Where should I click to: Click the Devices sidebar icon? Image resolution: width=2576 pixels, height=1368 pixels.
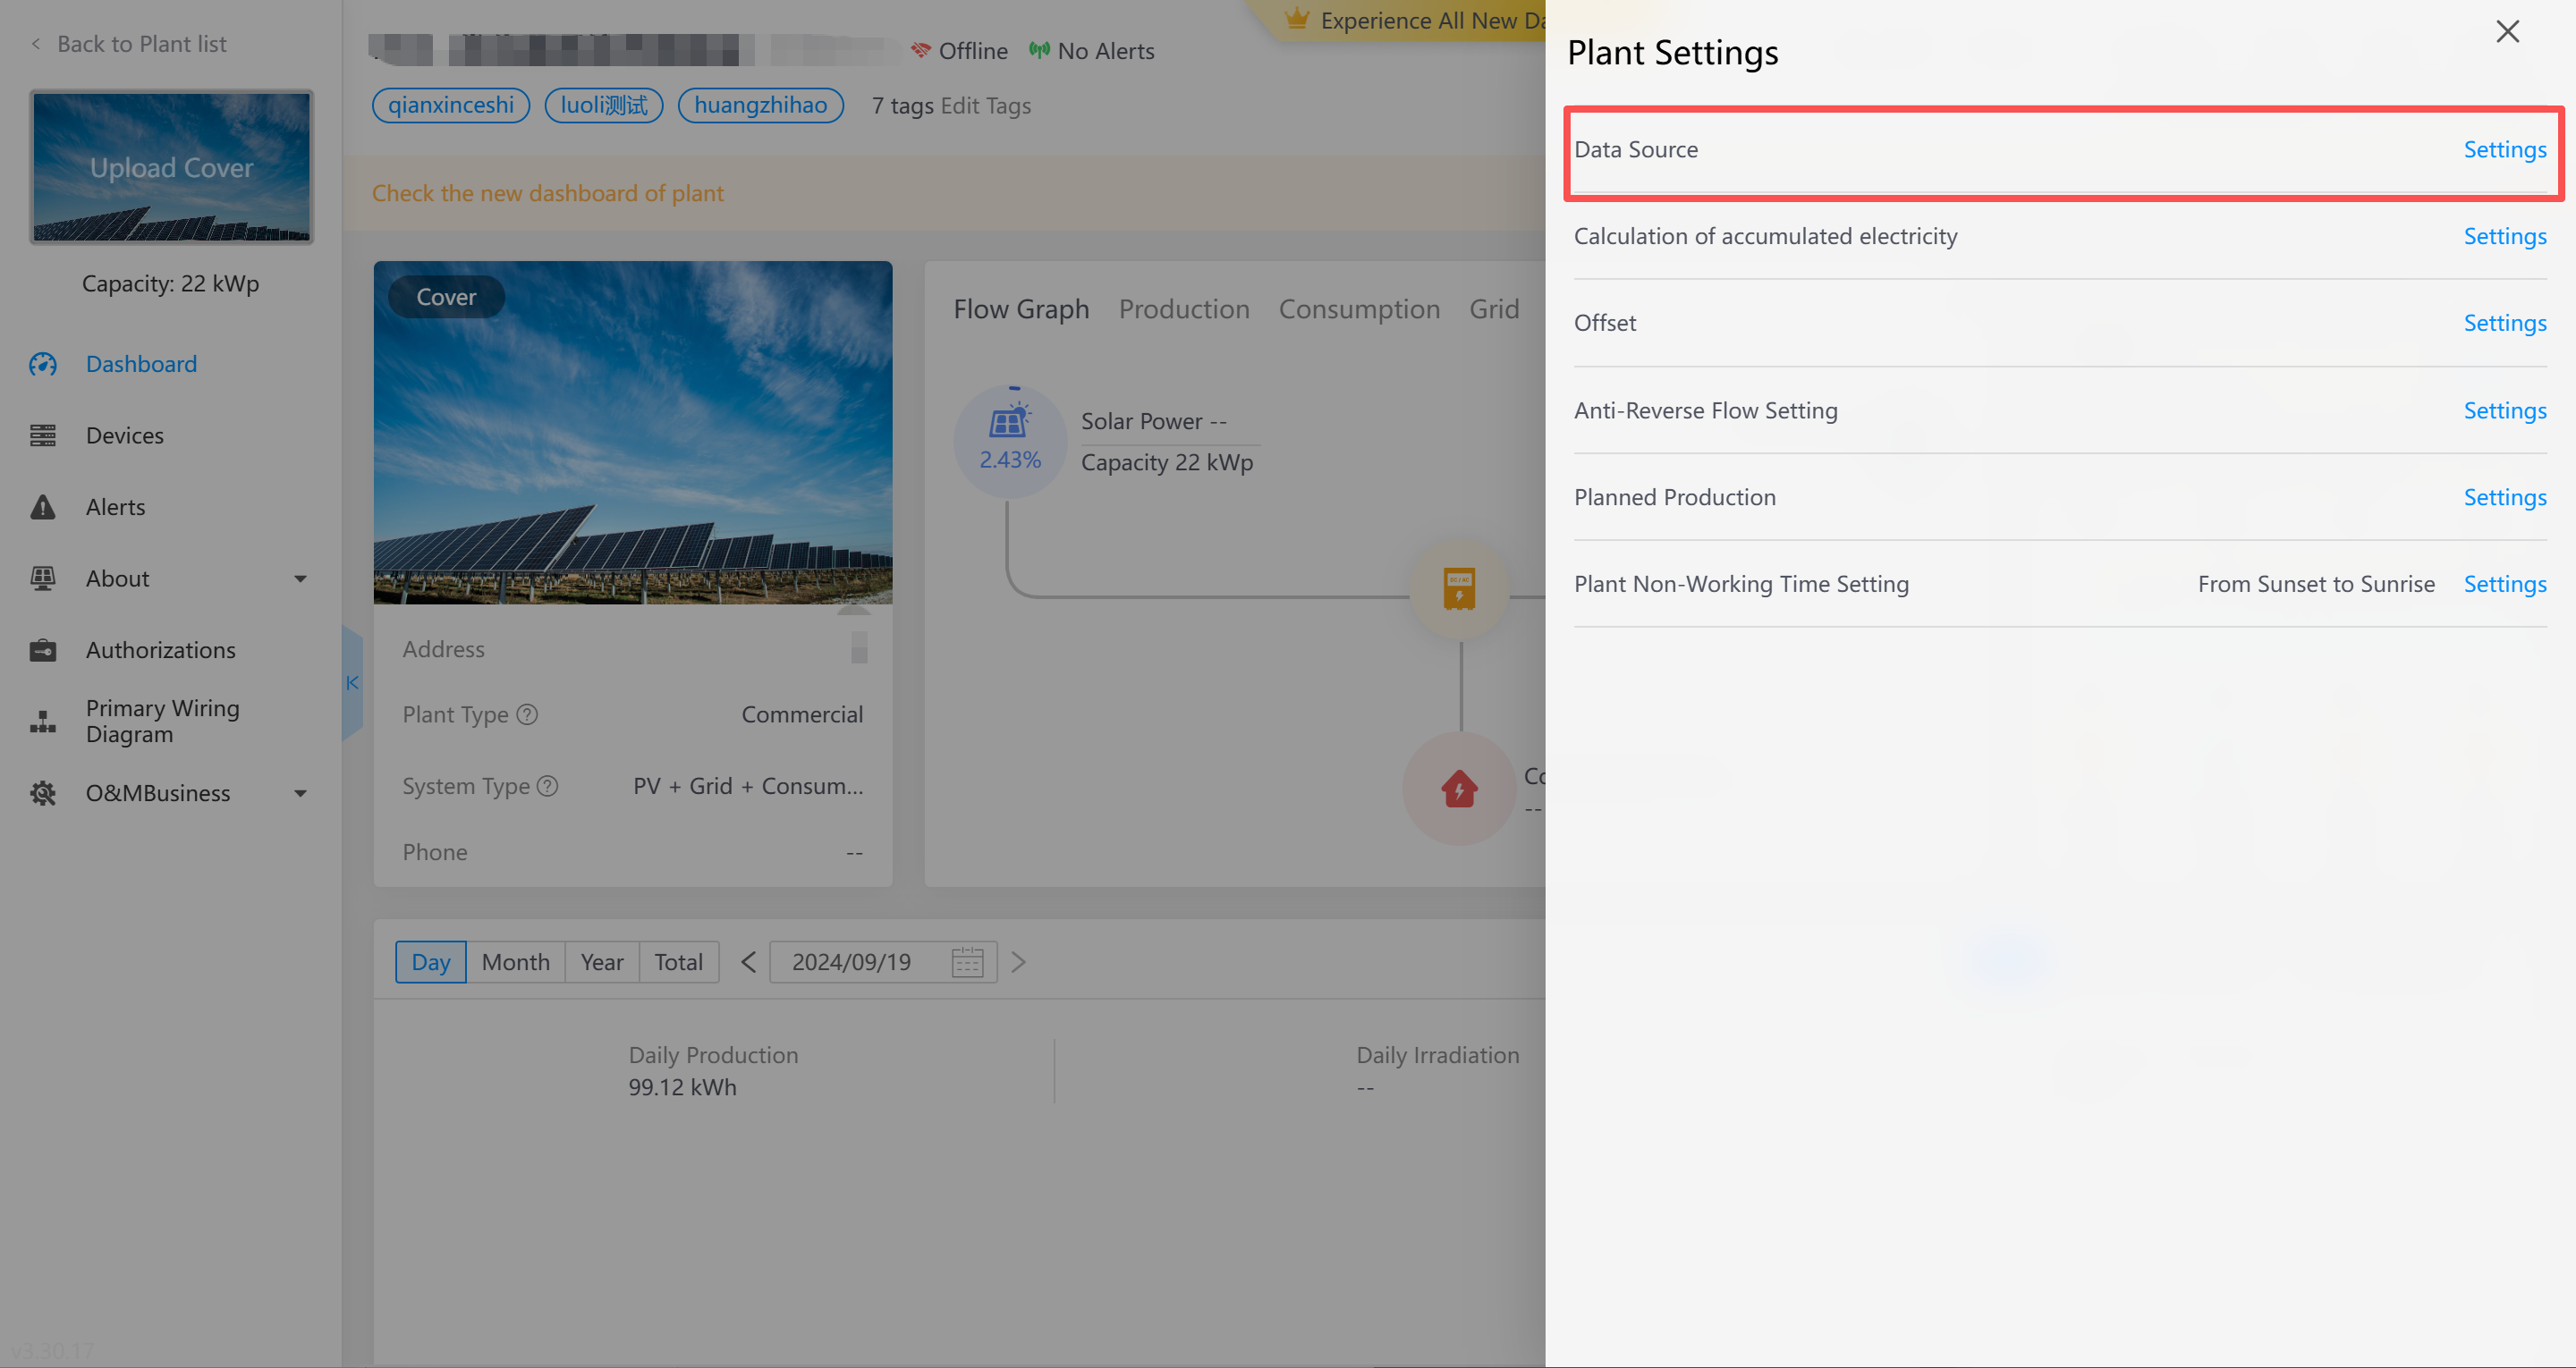point(43,436)
